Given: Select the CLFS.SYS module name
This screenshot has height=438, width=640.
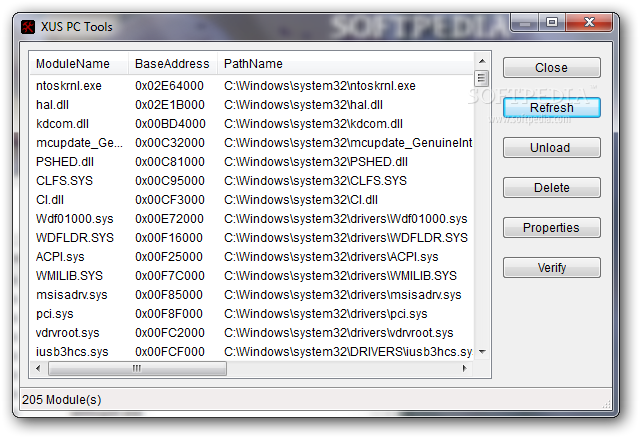Looking at the screenshot, I should [x=64, y=181].
